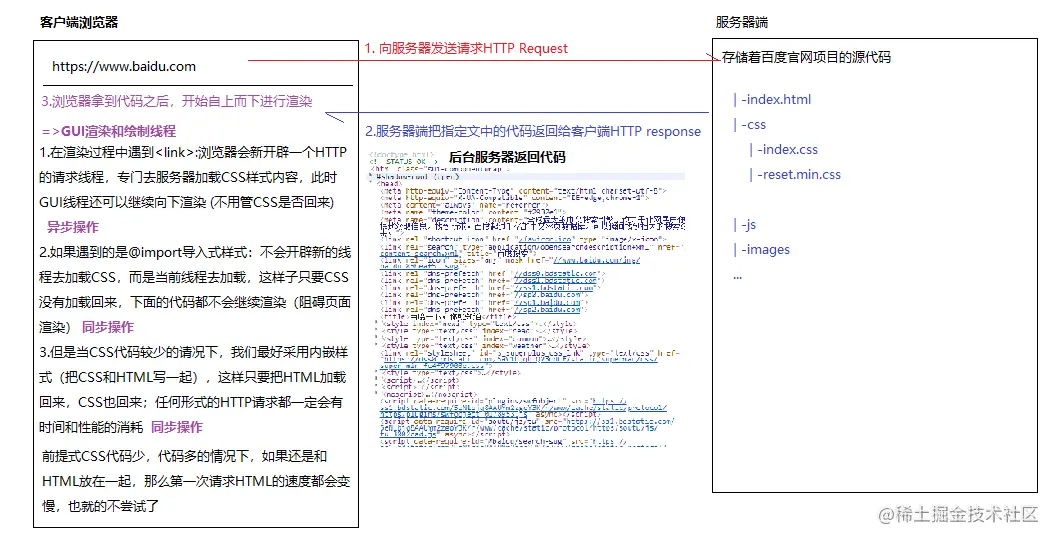Viewport: 1056px width, 542px height.
Task: Click the https://www.baidu.com address text
Action: coord(124,67)
